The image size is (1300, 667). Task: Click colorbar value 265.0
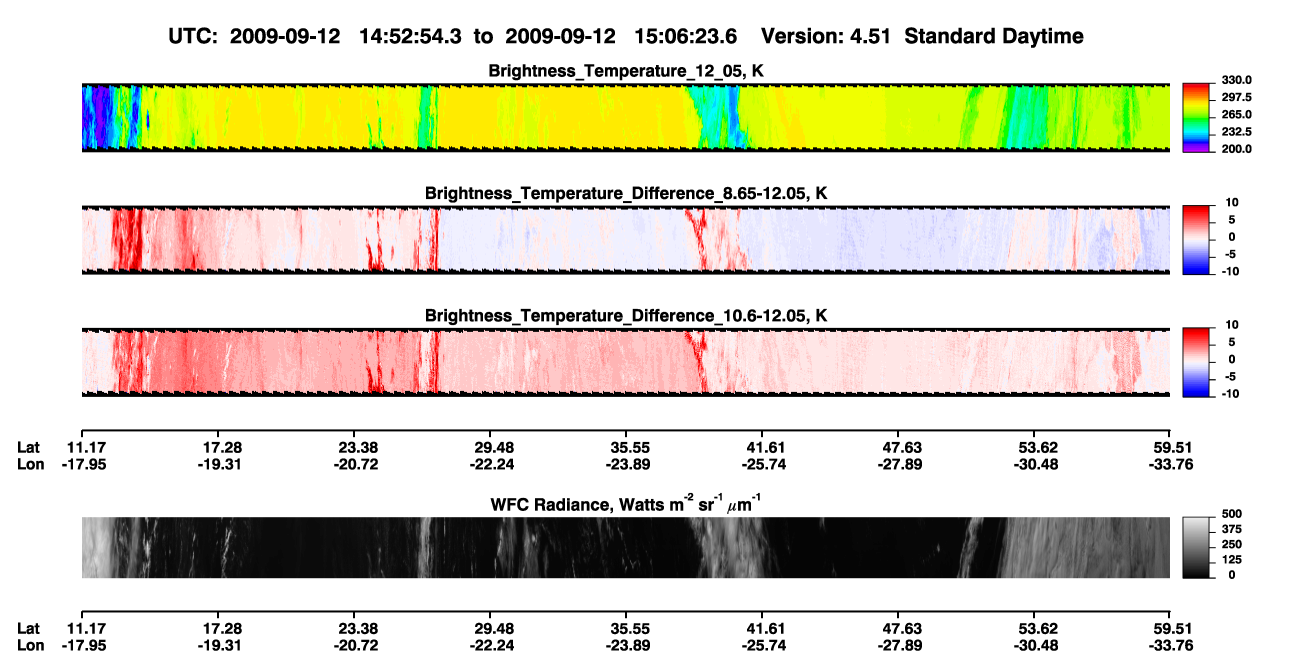(x=1235, y=115)
